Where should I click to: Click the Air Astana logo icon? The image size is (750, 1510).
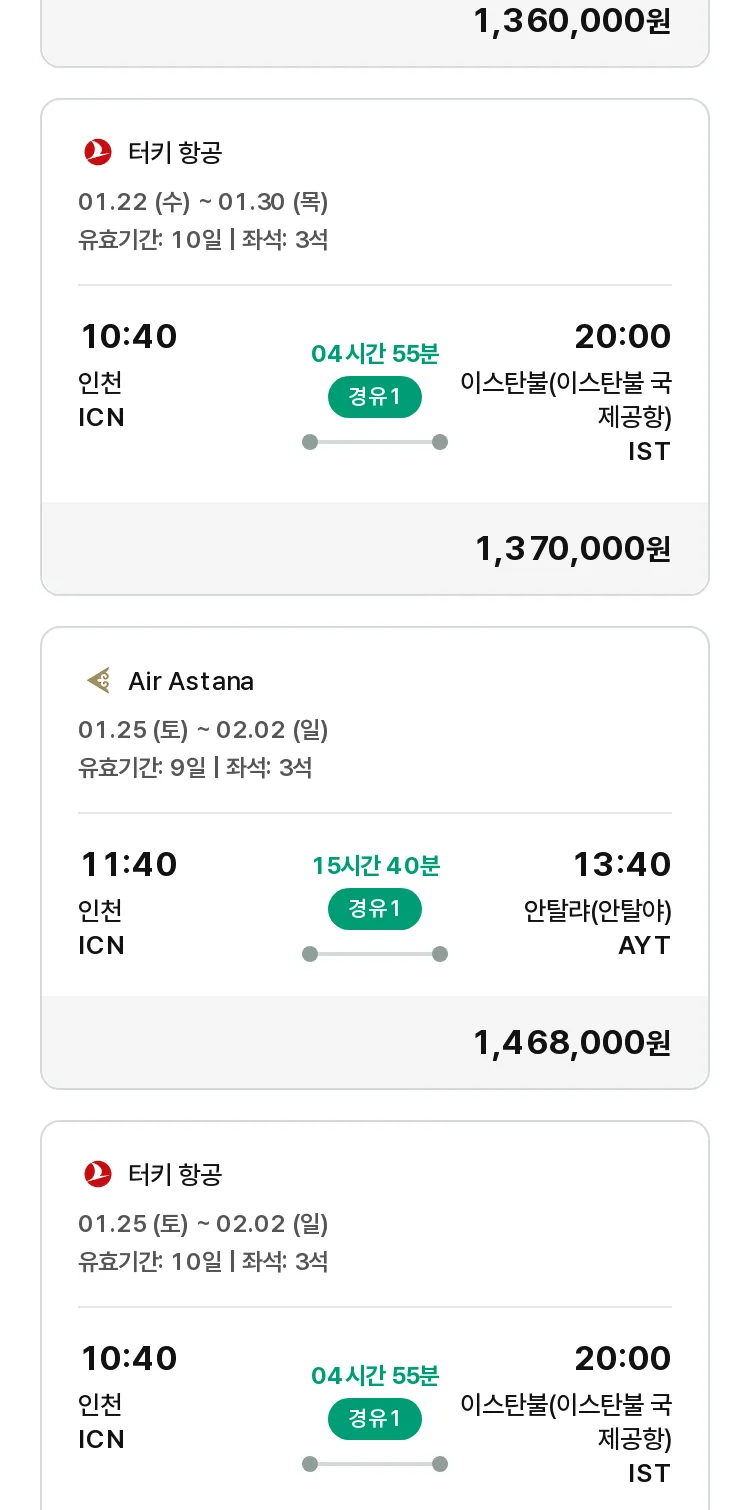coord(98,681)
